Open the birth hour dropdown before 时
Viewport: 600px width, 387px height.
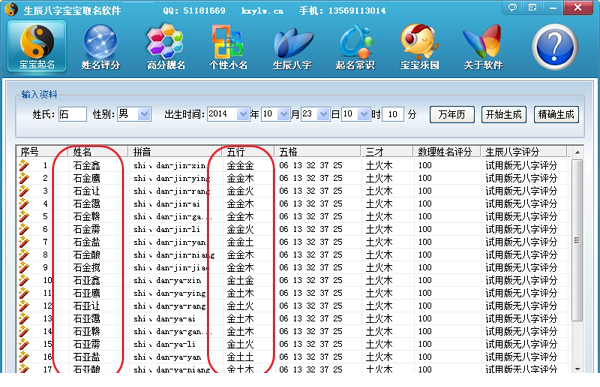364,114
